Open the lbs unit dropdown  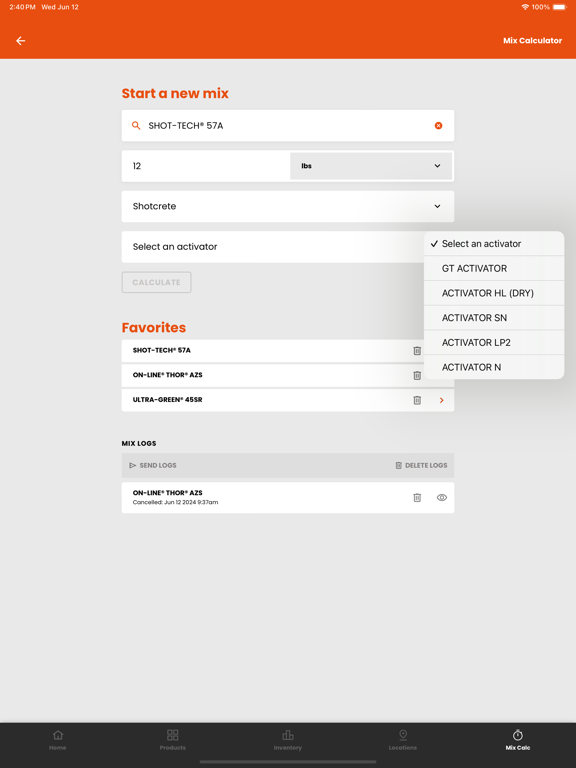(x=371, y=166)
